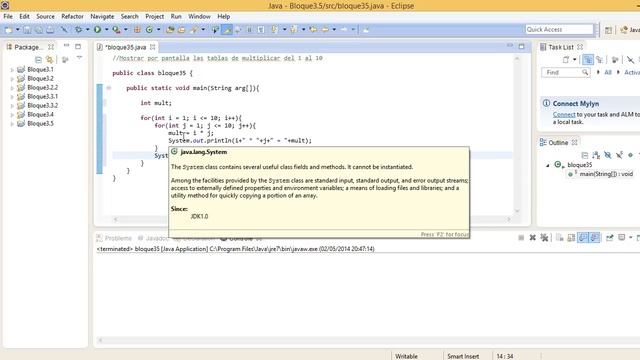Collapse All in Package Explorer toolbar

(38, 60)
